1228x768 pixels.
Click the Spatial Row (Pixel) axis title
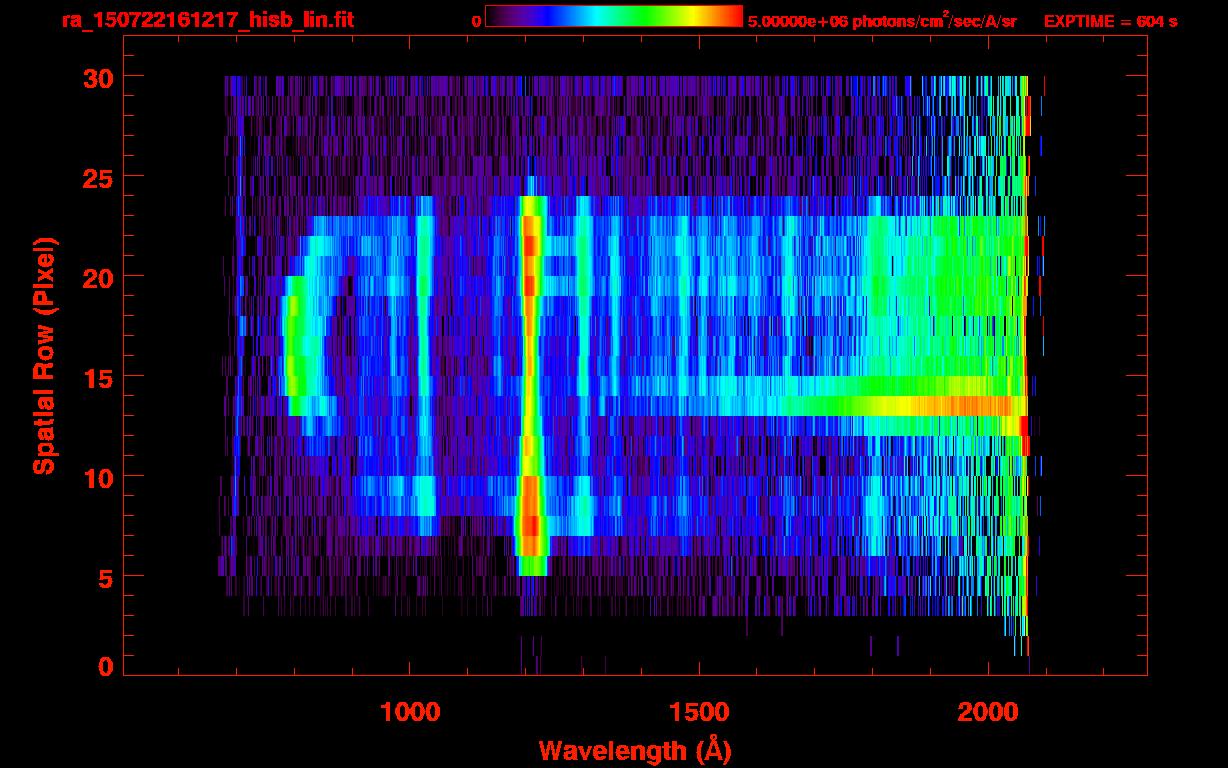pyautogui.click(x=44, y=355)
